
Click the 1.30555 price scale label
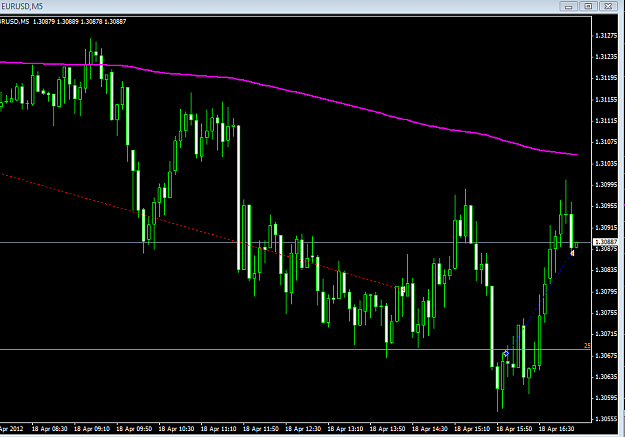click(606, 419)
